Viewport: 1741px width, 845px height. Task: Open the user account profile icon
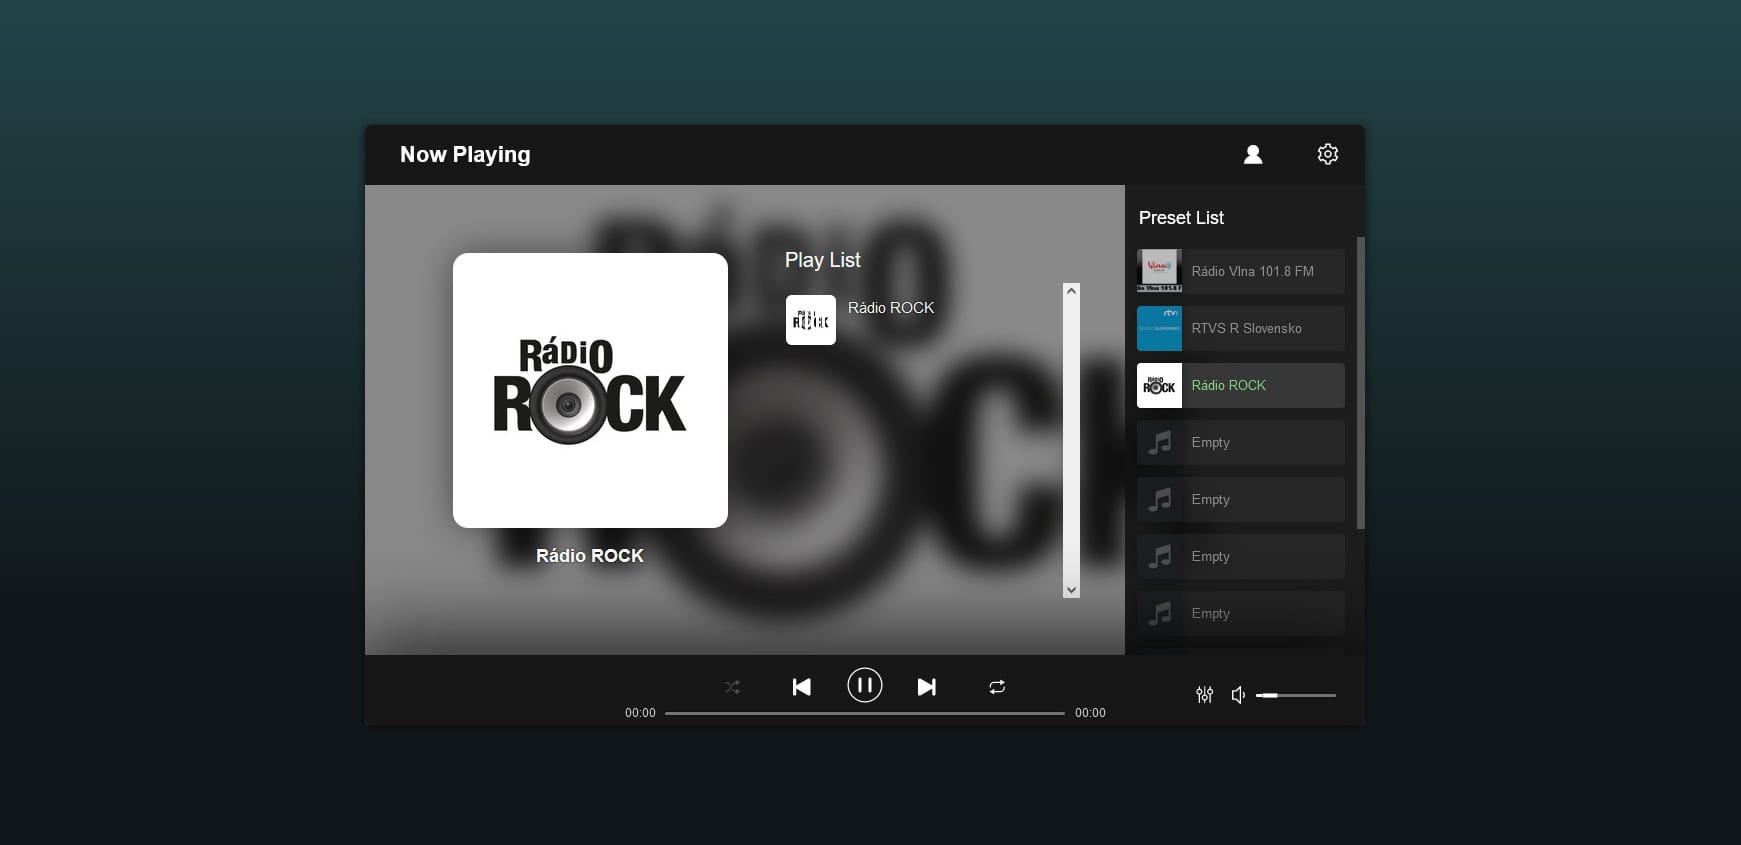1252,154
